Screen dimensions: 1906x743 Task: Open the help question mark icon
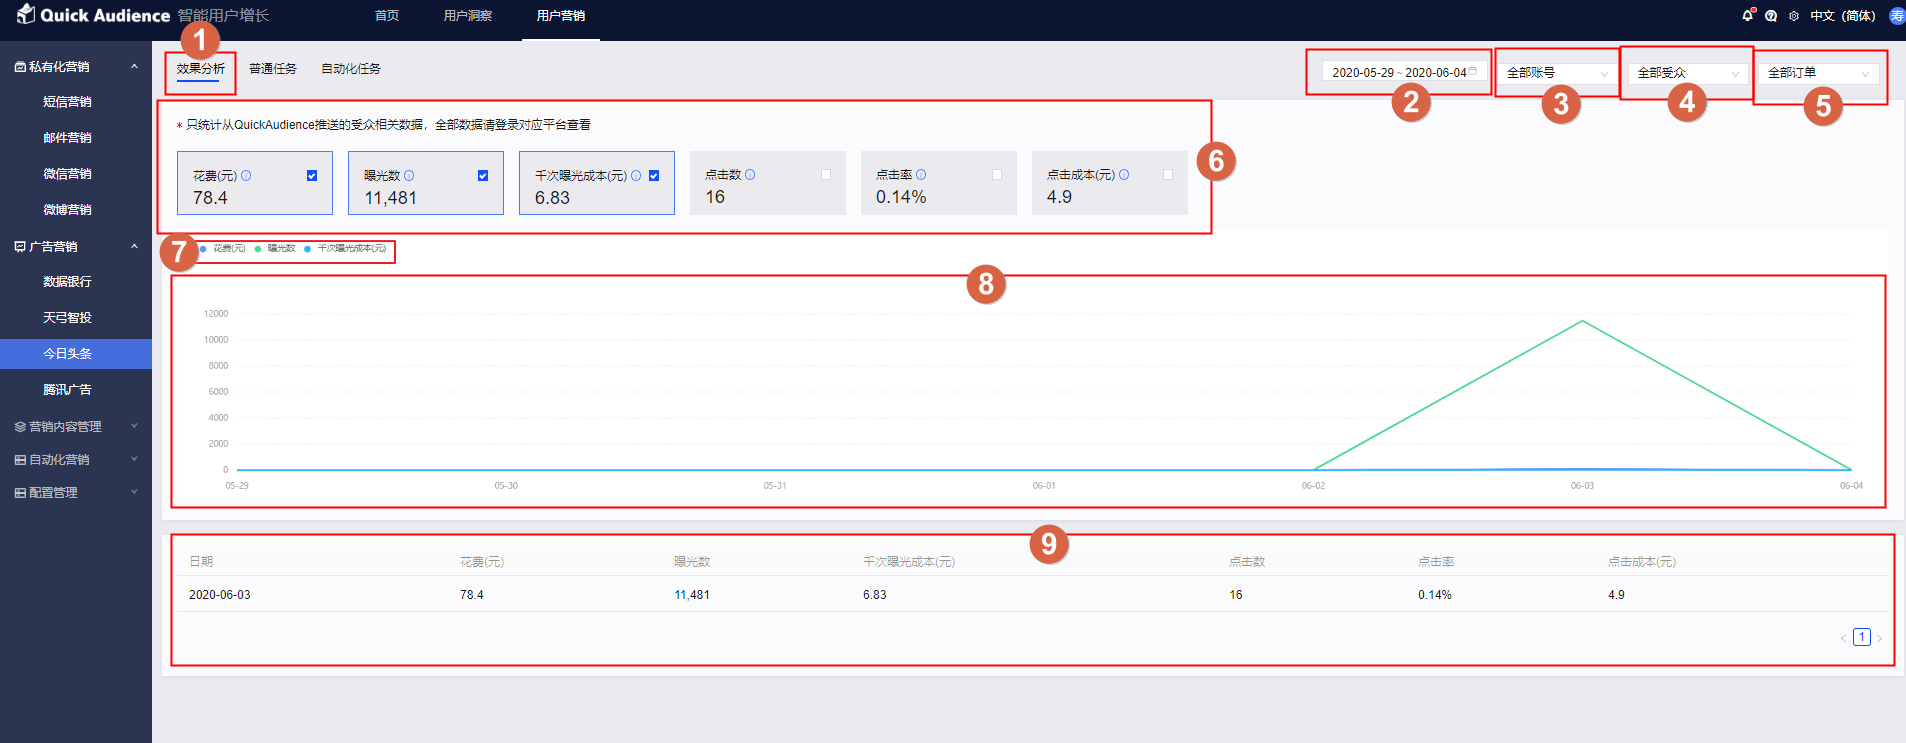[x=1771, y=16]
